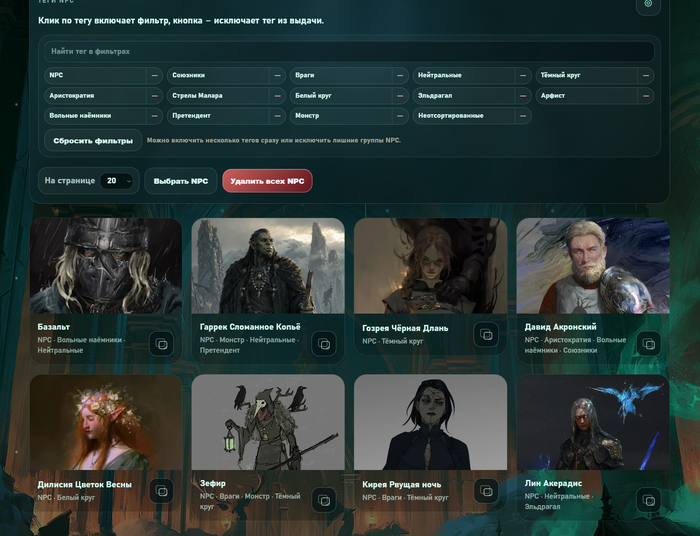This screenshot has width=700, height=536.
Task: Exclude the Вольные наёмники tag with minus button
Action: click(154, 116)
